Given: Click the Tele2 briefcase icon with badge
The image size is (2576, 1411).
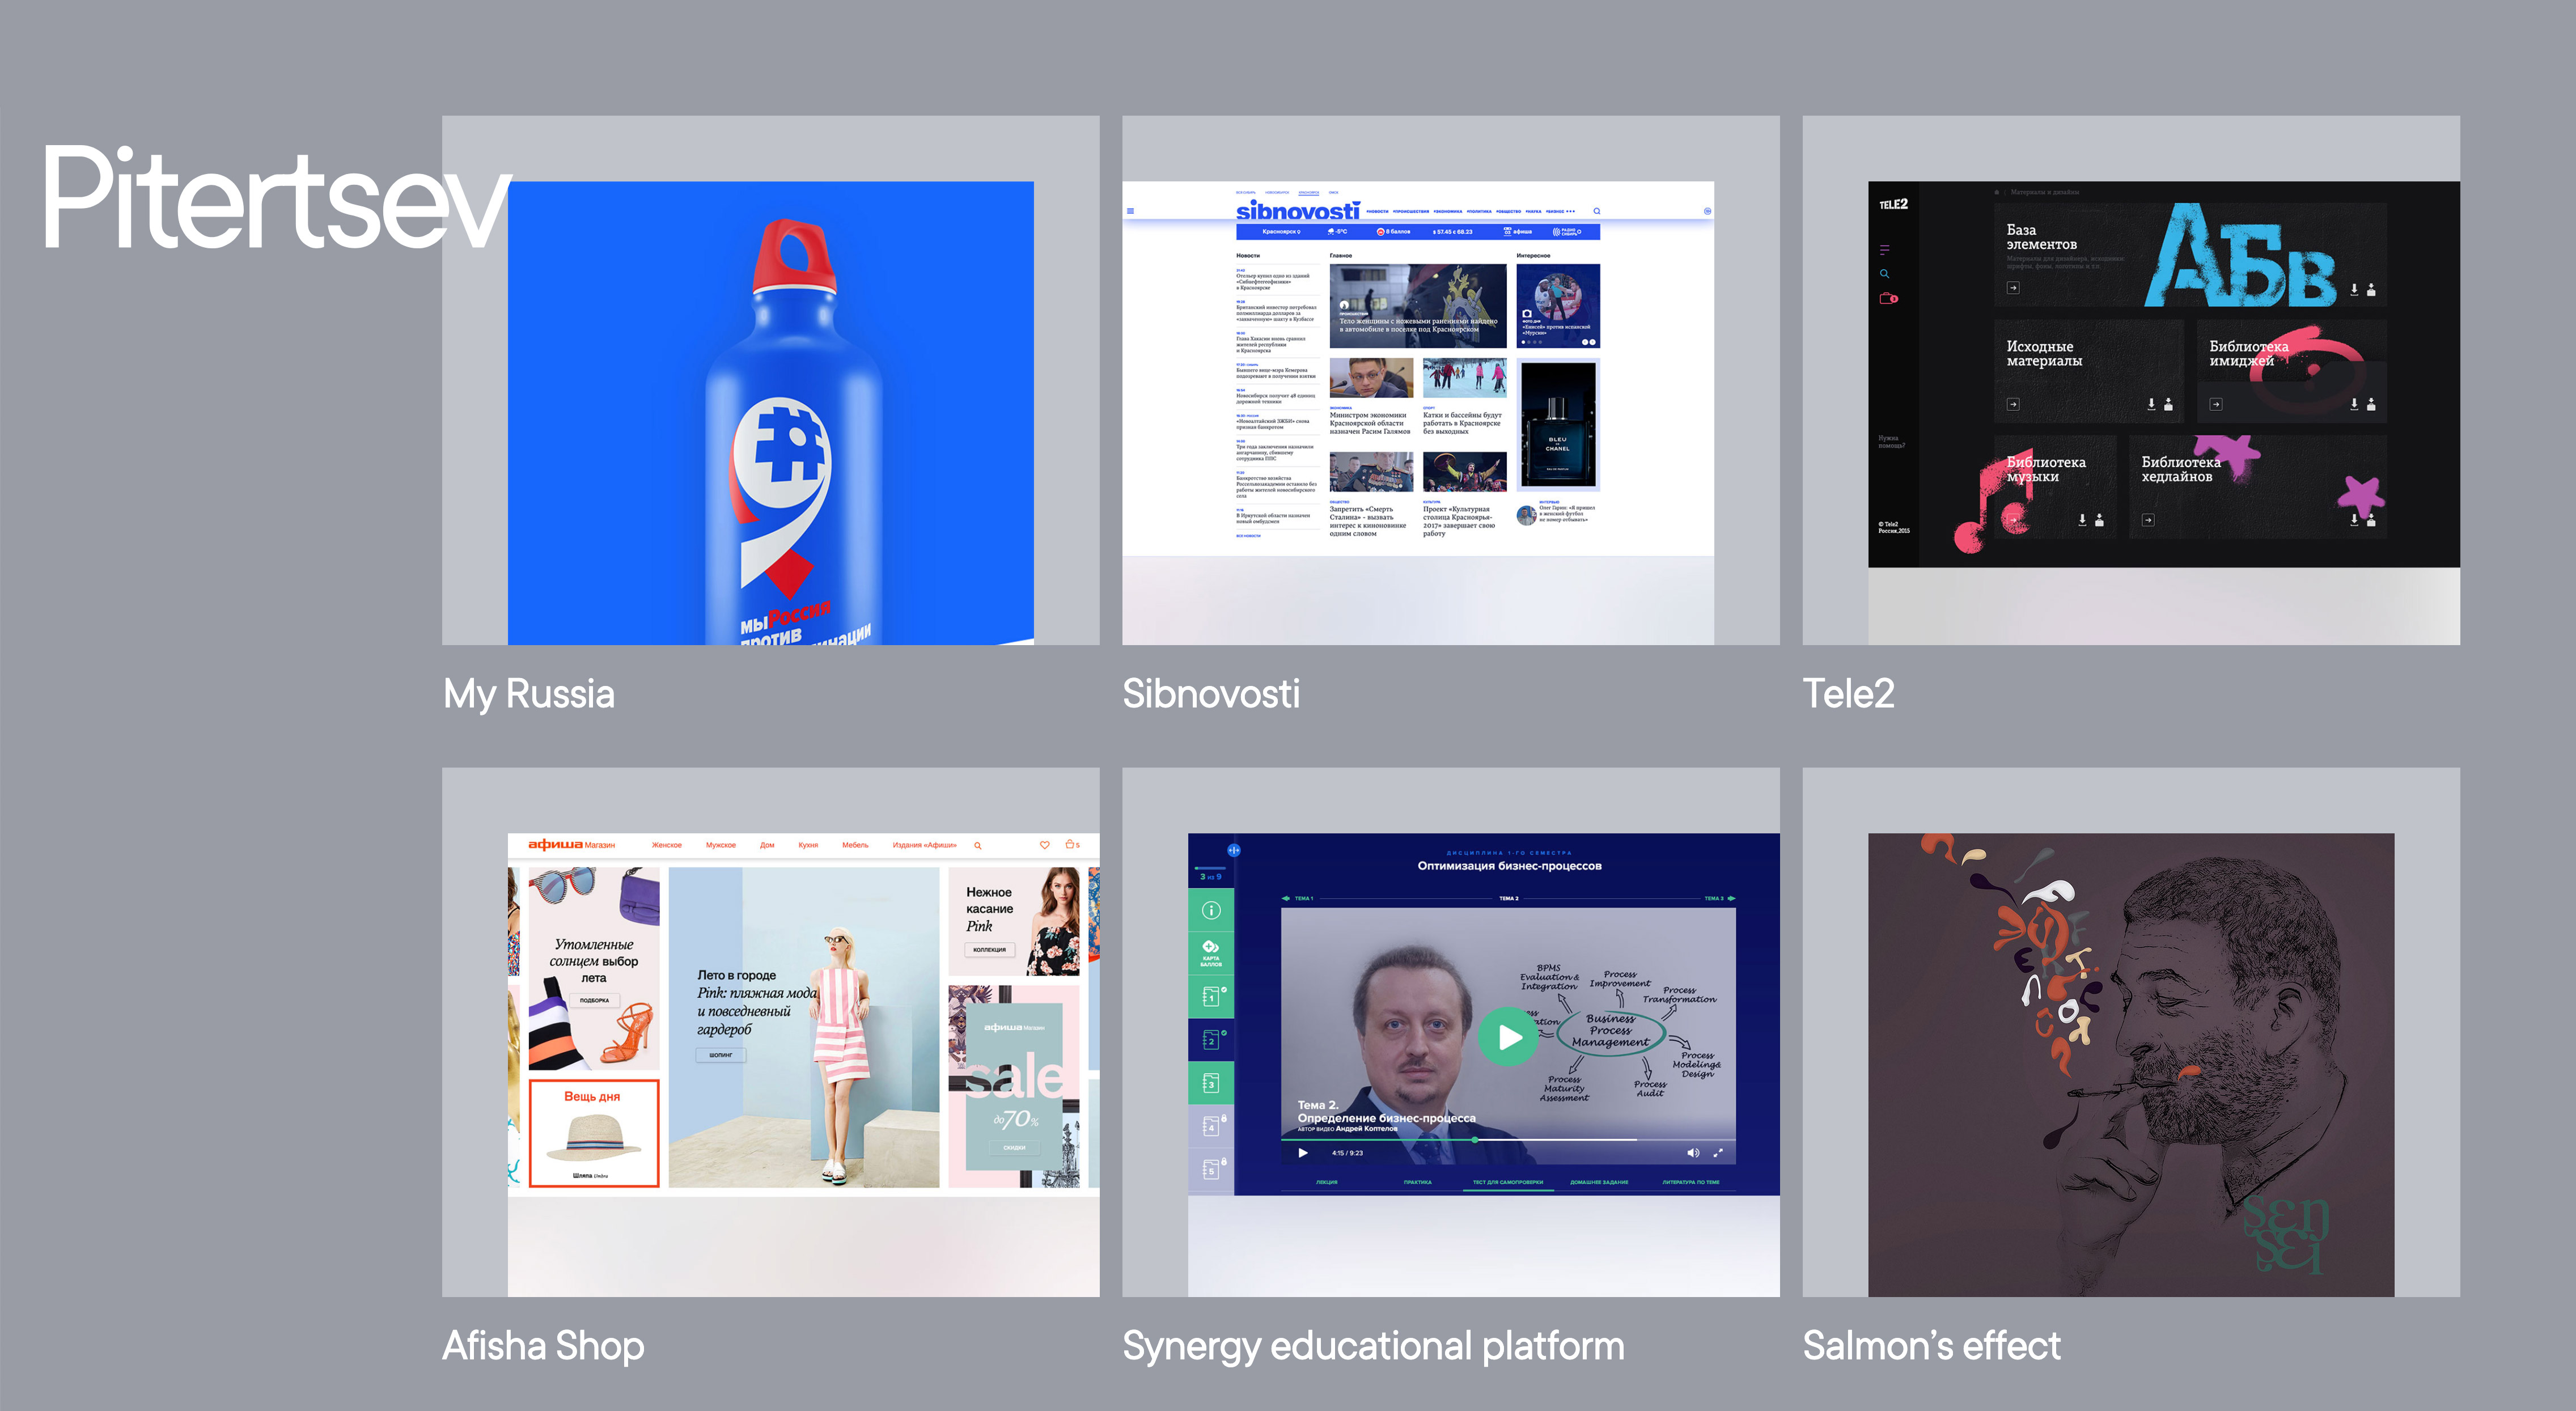Looking at the screenshot, I should coord(1888,298).
